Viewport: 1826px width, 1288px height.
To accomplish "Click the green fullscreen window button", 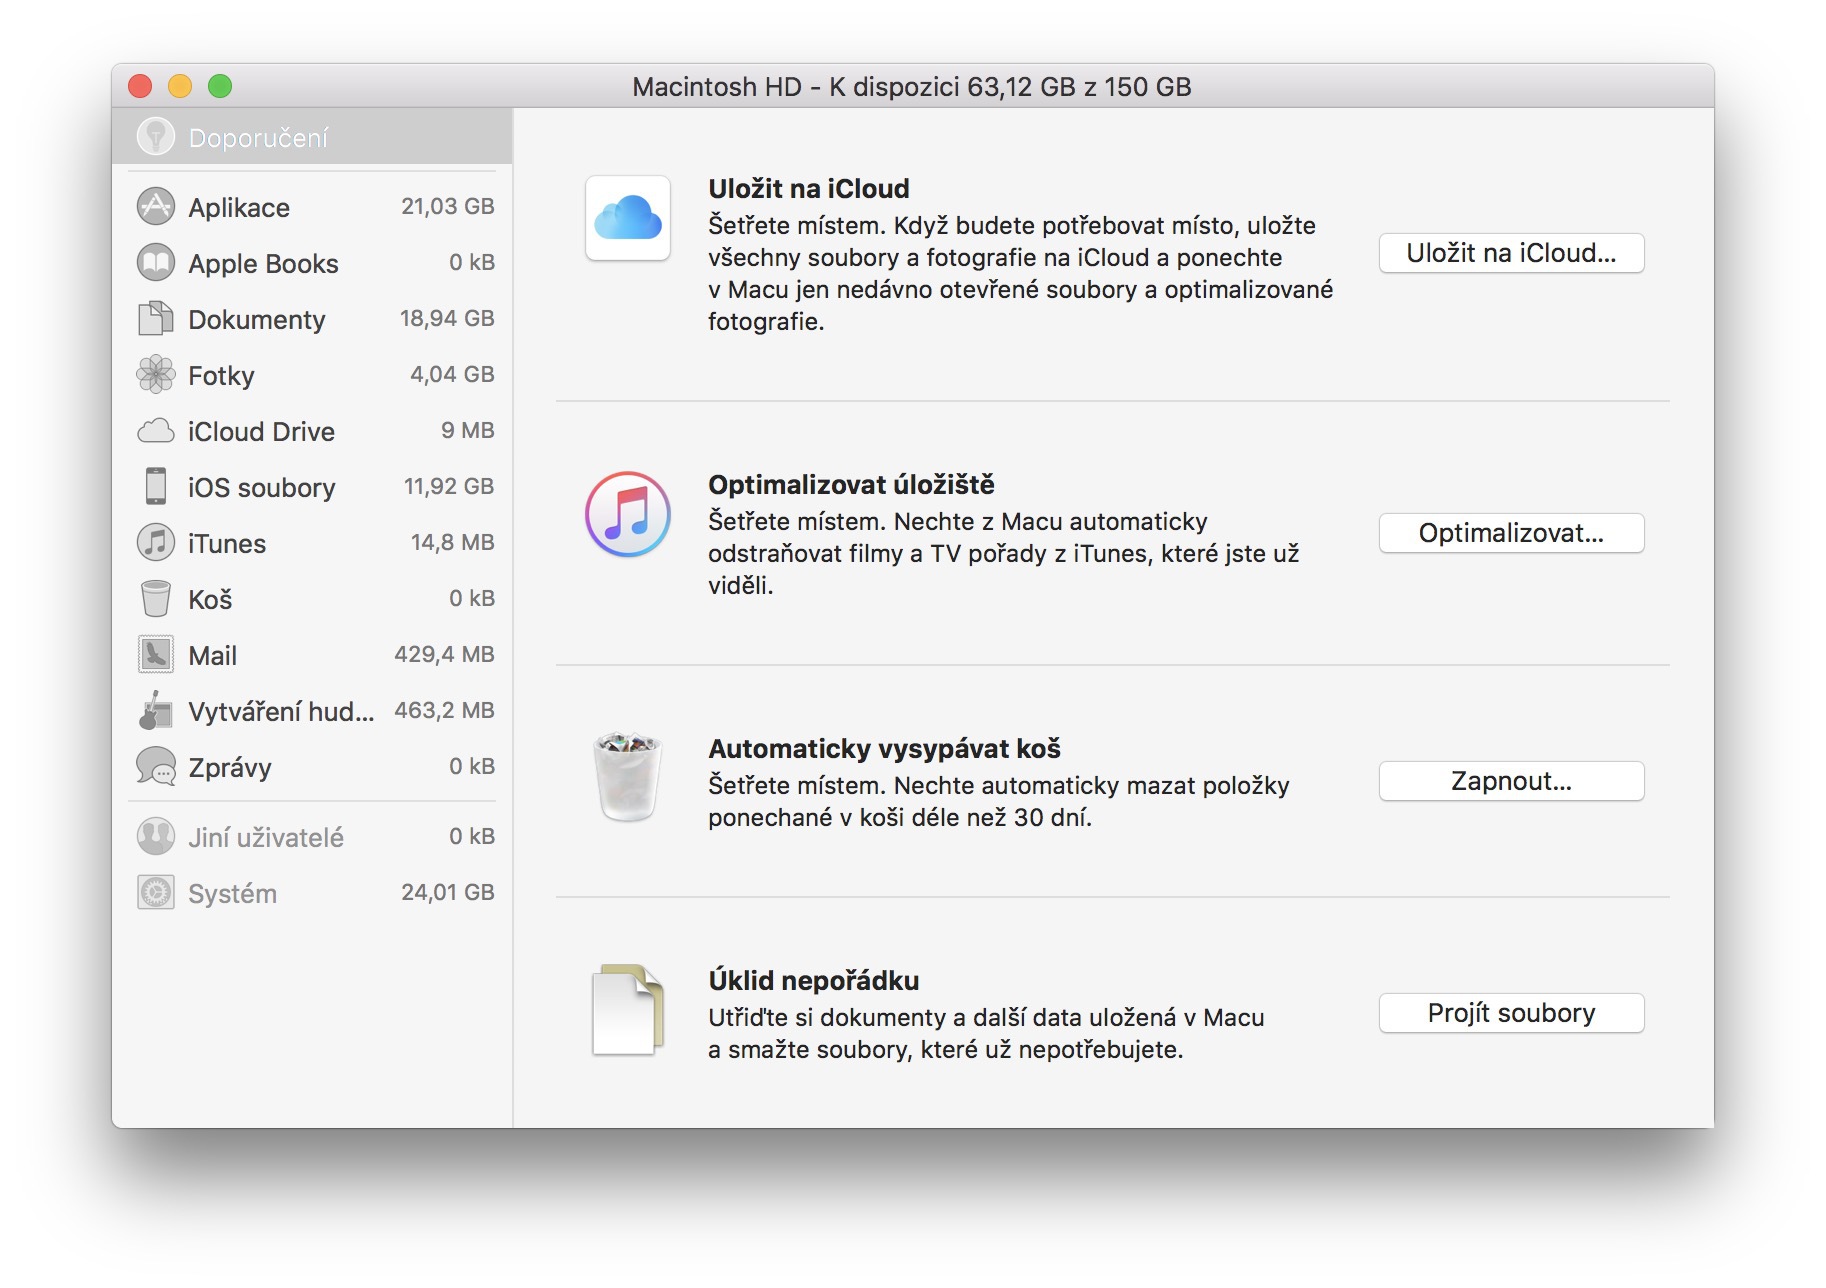I will [220, 87].
